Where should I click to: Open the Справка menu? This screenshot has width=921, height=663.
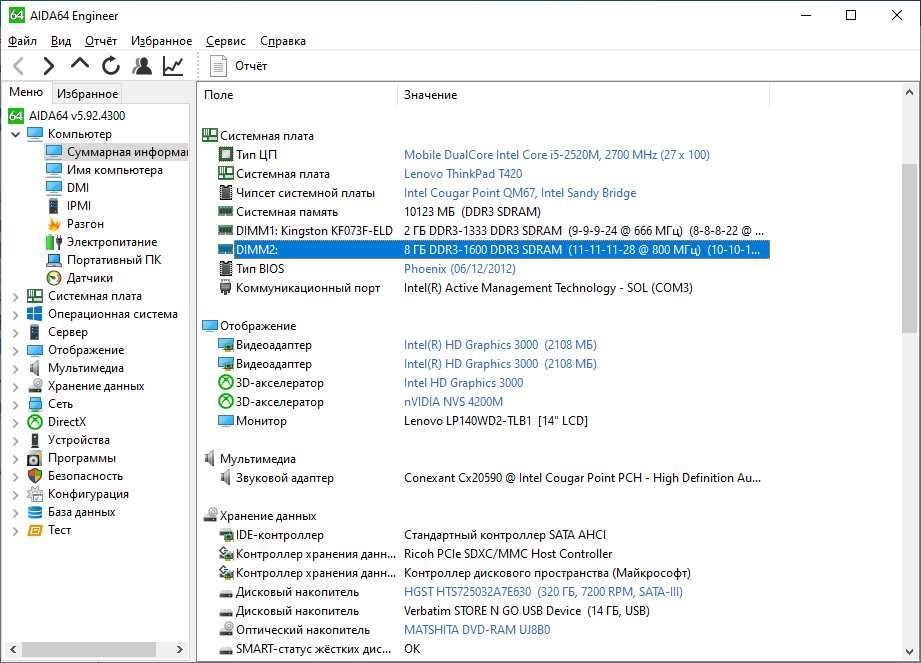(283, 41)
